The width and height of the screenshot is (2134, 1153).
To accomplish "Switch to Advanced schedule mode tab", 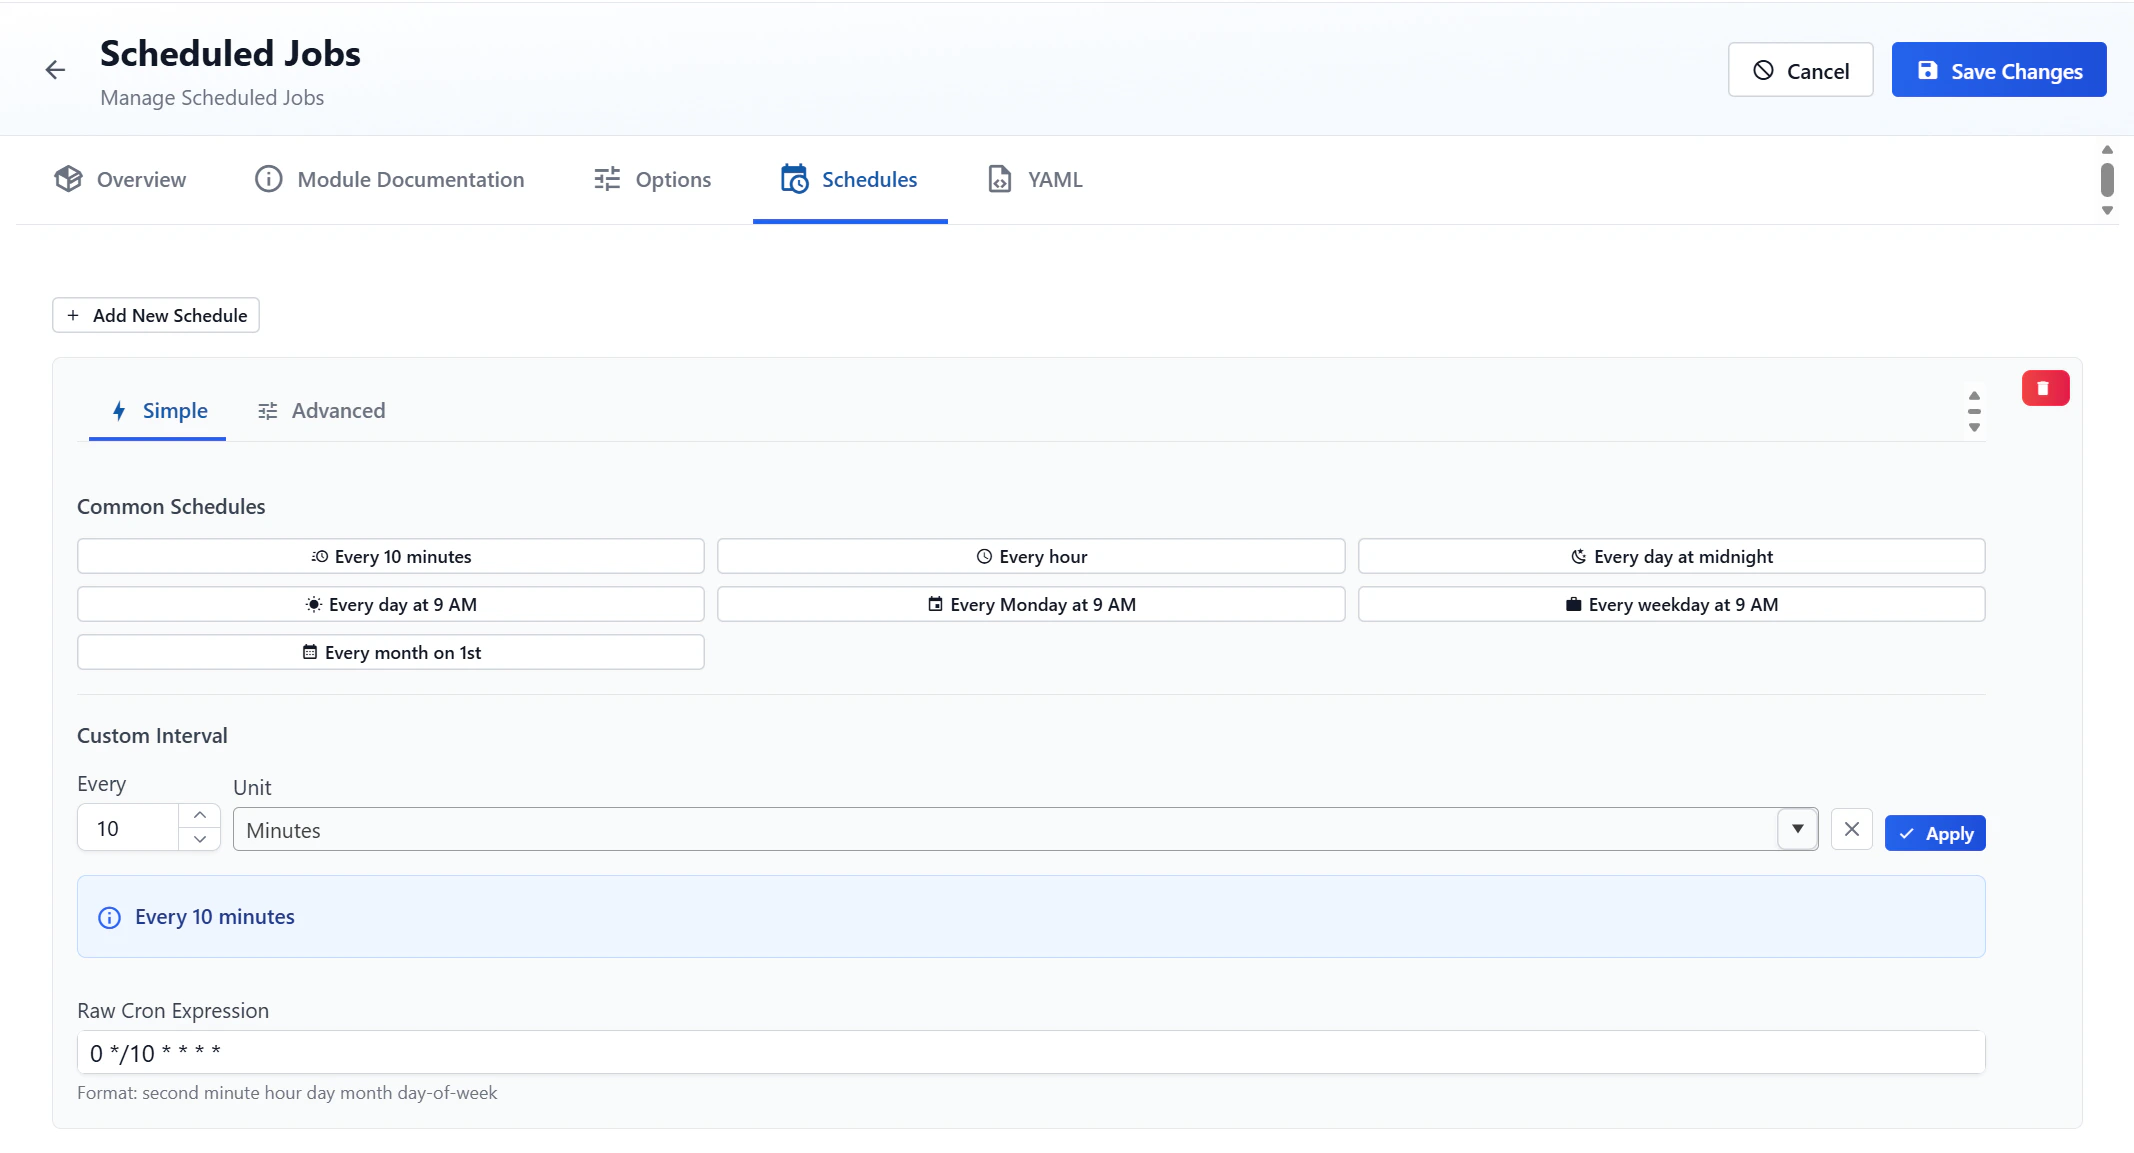I will pyautogui.click(x=321, y=411).
